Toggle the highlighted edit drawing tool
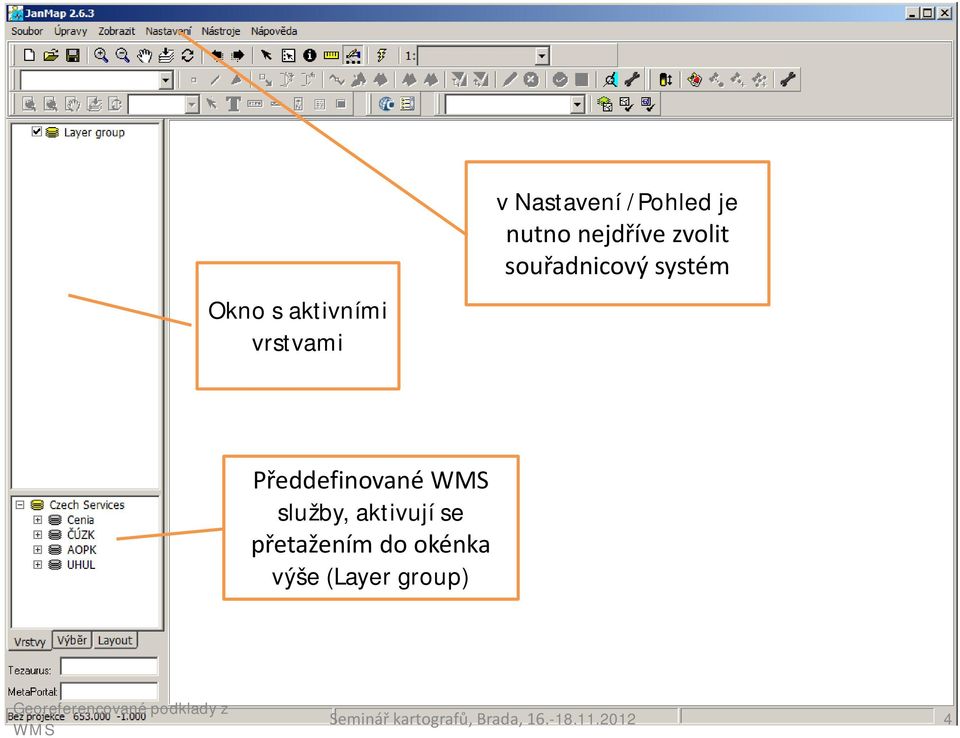960x738 pixels. pos(354,55)
